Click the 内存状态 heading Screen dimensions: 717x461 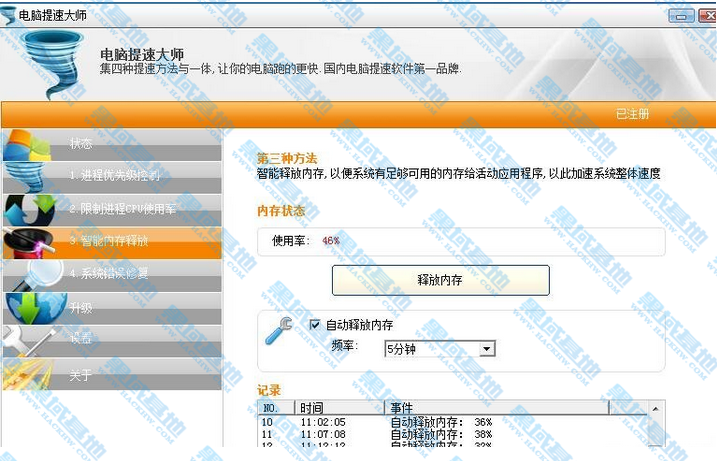[281, 211]
